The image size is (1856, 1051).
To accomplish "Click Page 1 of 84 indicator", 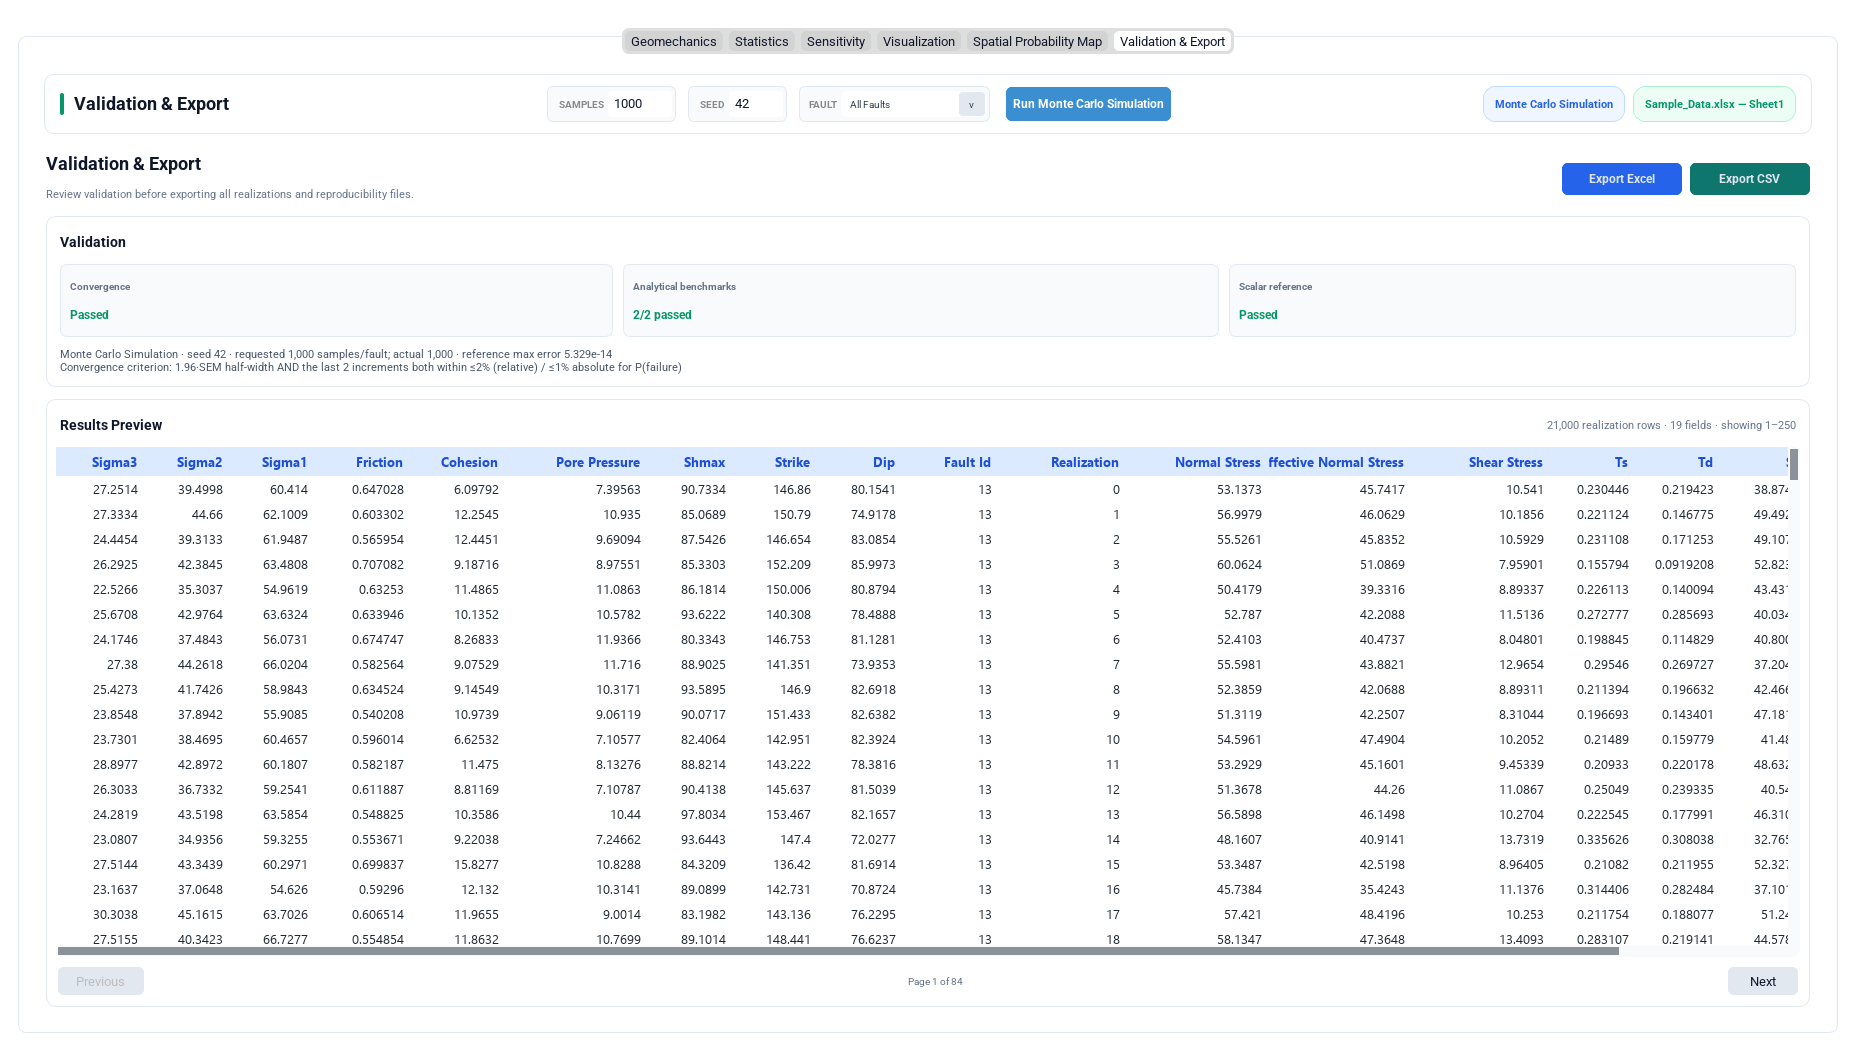I will [x=935, y=982].
